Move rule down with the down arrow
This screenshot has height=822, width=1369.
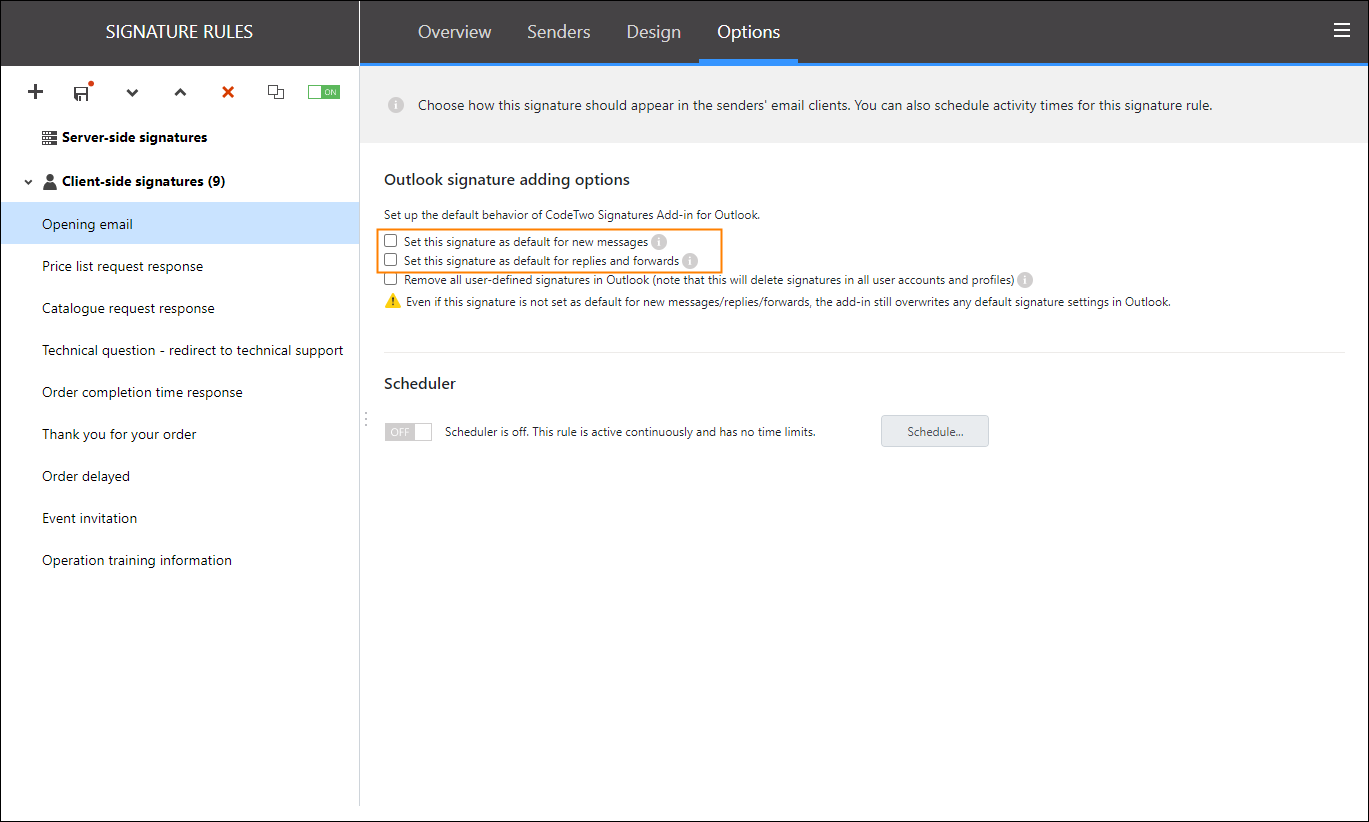pyautogui.click(x=132, y=92)
